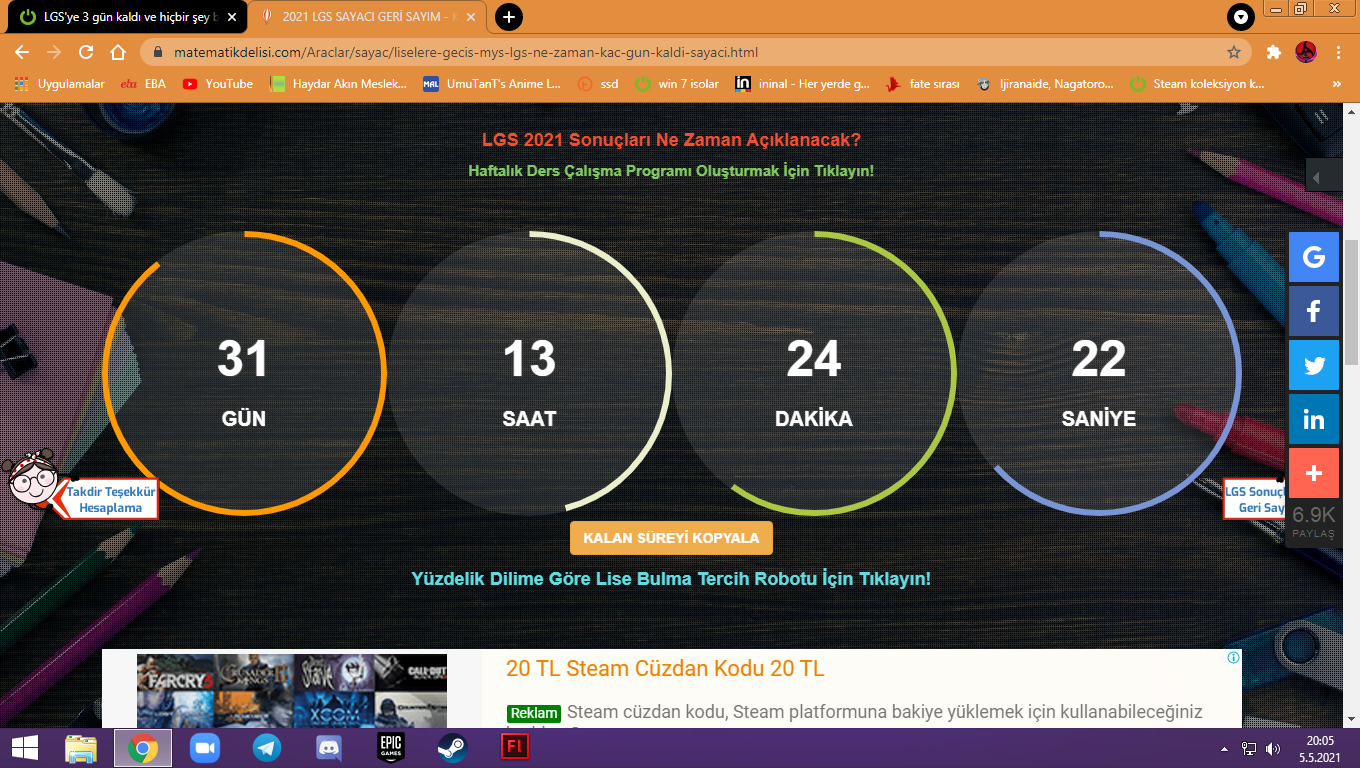1360x768 pixels.
Task: Open 20 TL Steam Cüzdan Kodu ad title
Action: pyautogui.click(x=665, y=668)
